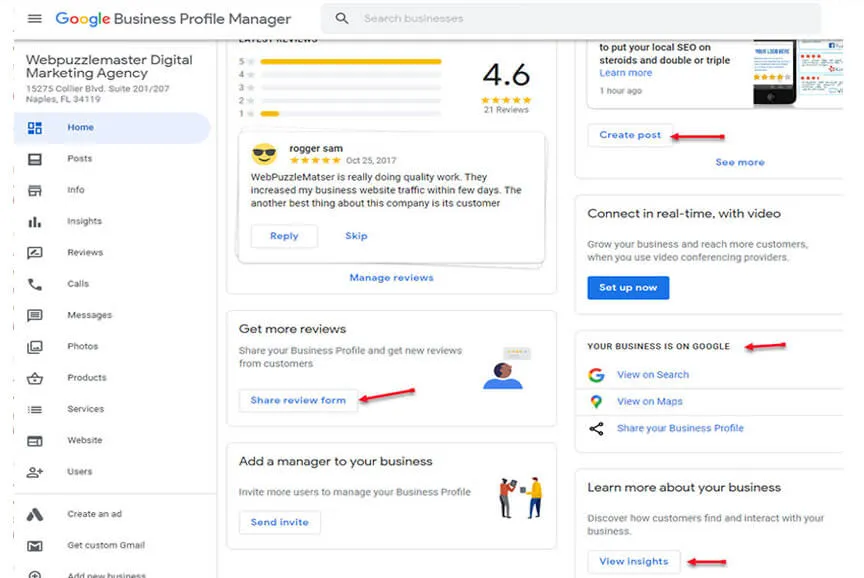The height and width of the screenshot is (578, 864).
Task: Click the Create post button
Action: pos(630,135)
